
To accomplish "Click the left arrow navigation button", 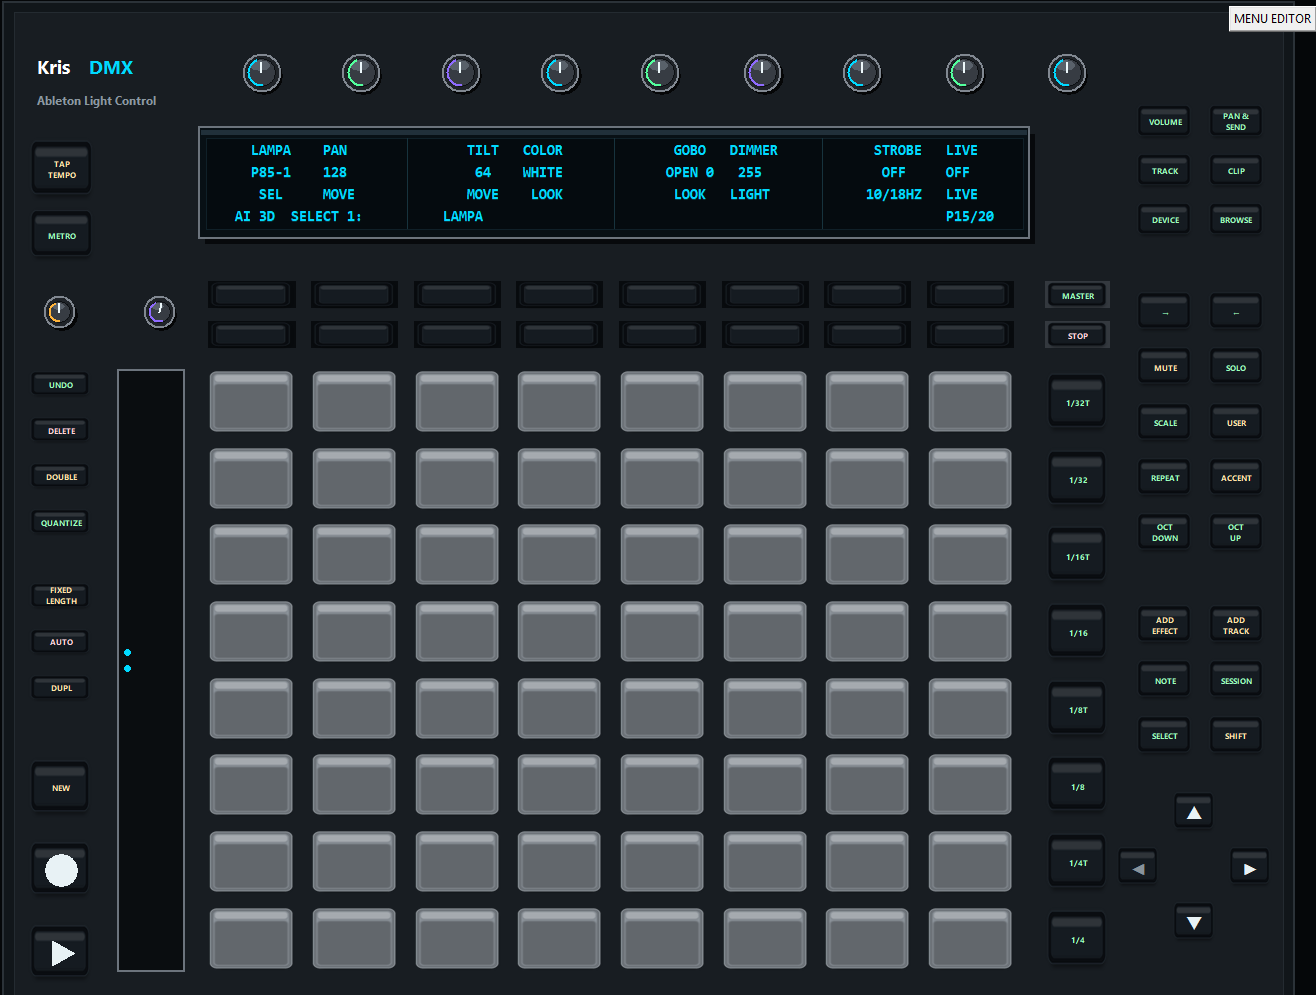I will (1138, 868).
